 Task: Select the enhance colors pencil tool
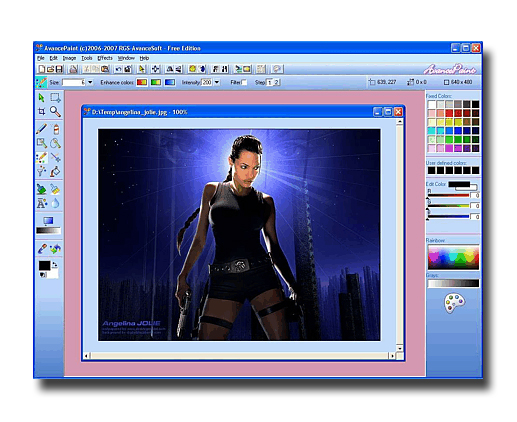pyautogui.click(x=42, y=157)
